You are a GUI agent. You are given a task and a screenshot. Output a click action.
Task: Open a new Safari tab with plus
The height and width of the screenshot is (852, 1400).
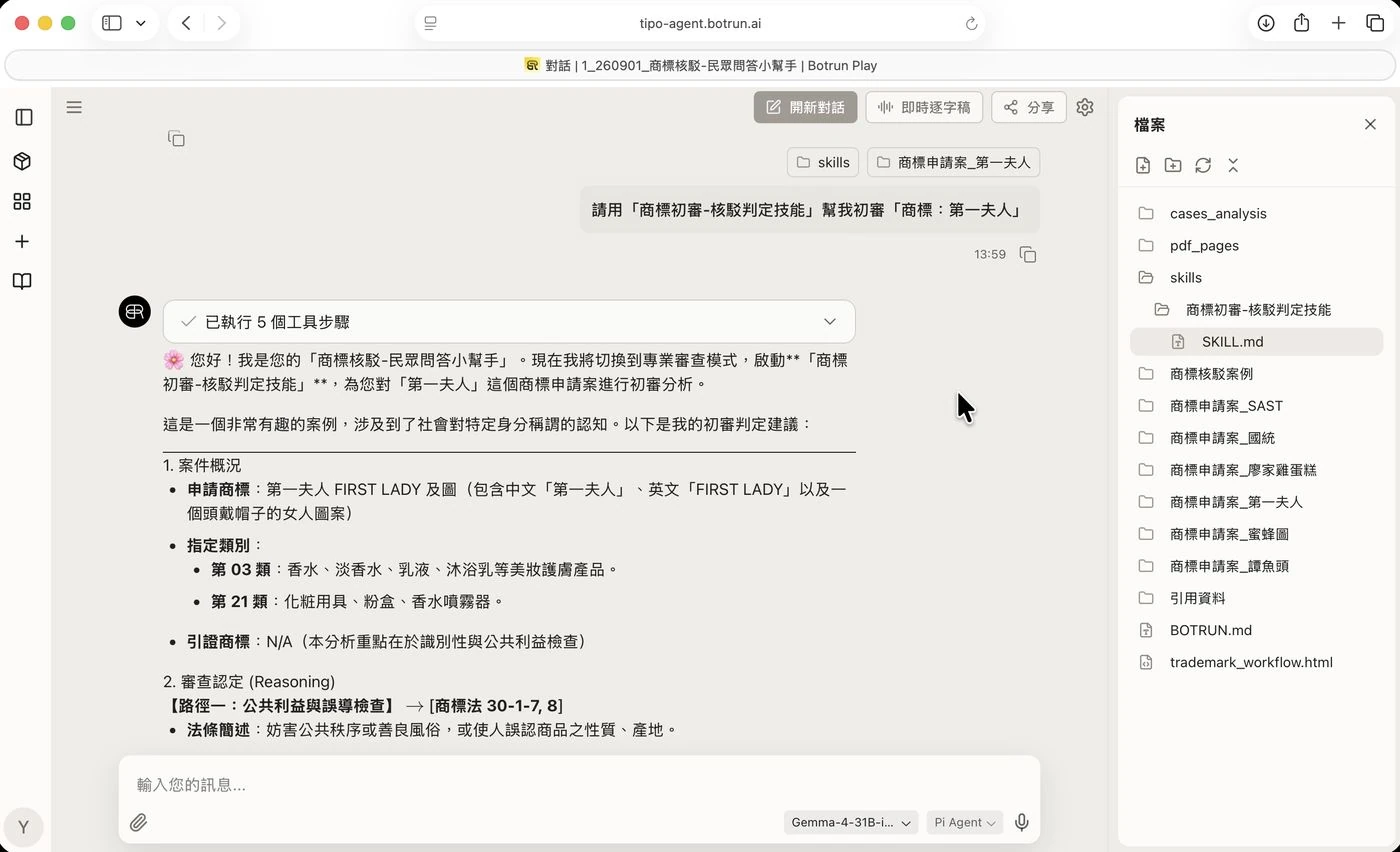1338,23
